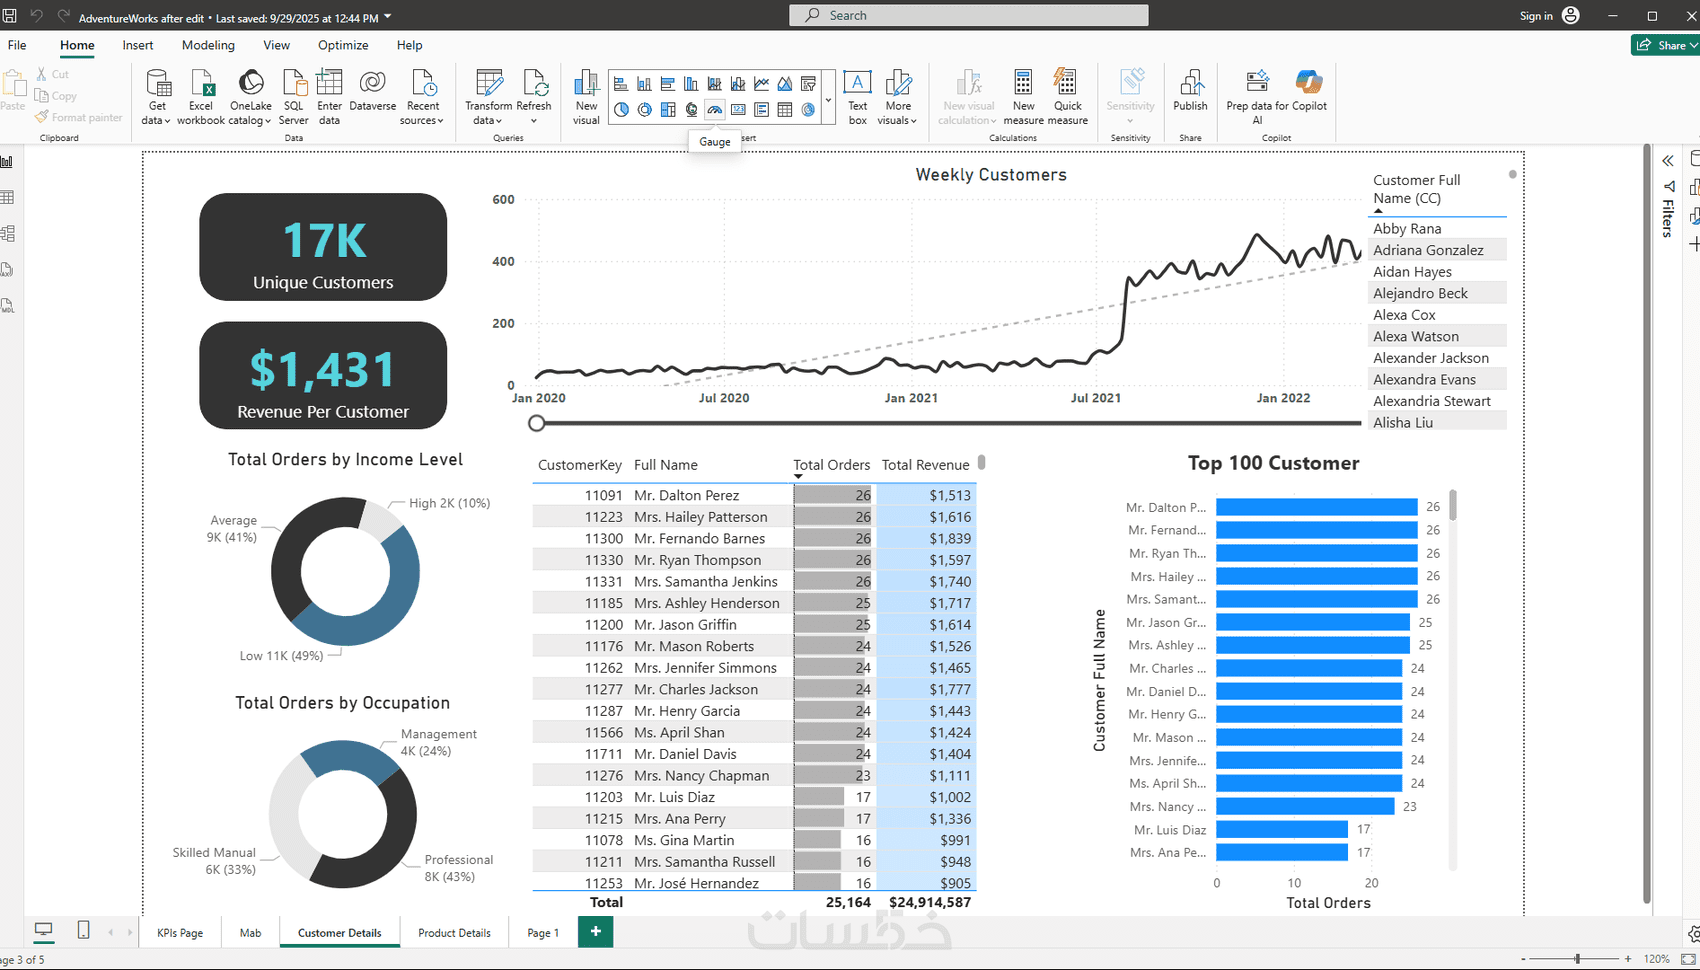Add a new report page
Image resolution: width=1700 pixels, height=970 pixels.
[596, 932]
